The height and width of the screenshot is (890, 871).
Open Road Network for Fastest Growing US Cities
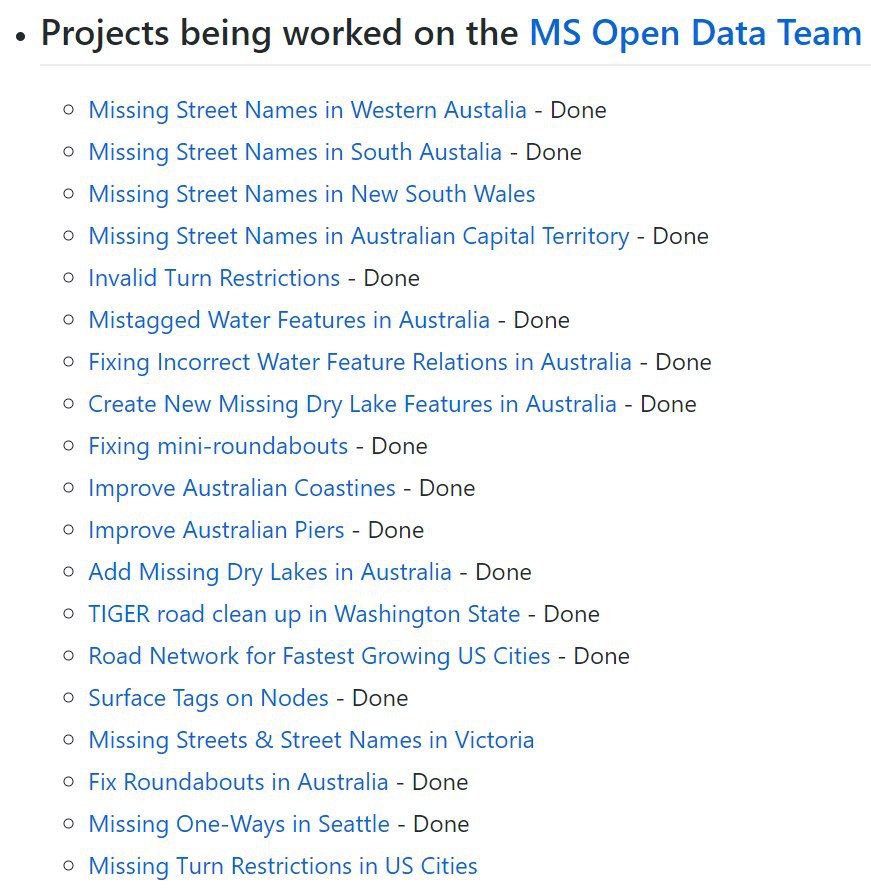(319, 656)
